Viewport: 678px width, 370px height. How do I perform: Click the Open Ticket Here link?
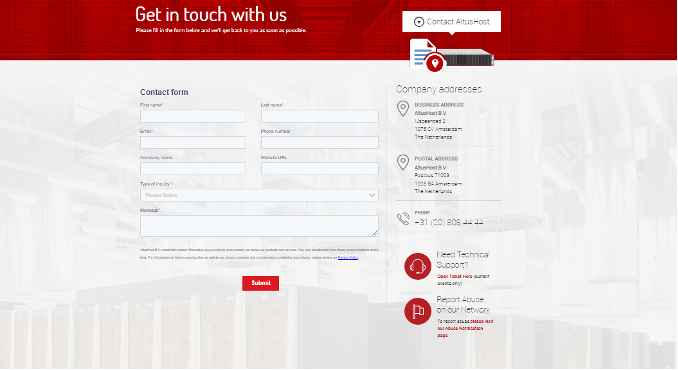coord(455,276)
